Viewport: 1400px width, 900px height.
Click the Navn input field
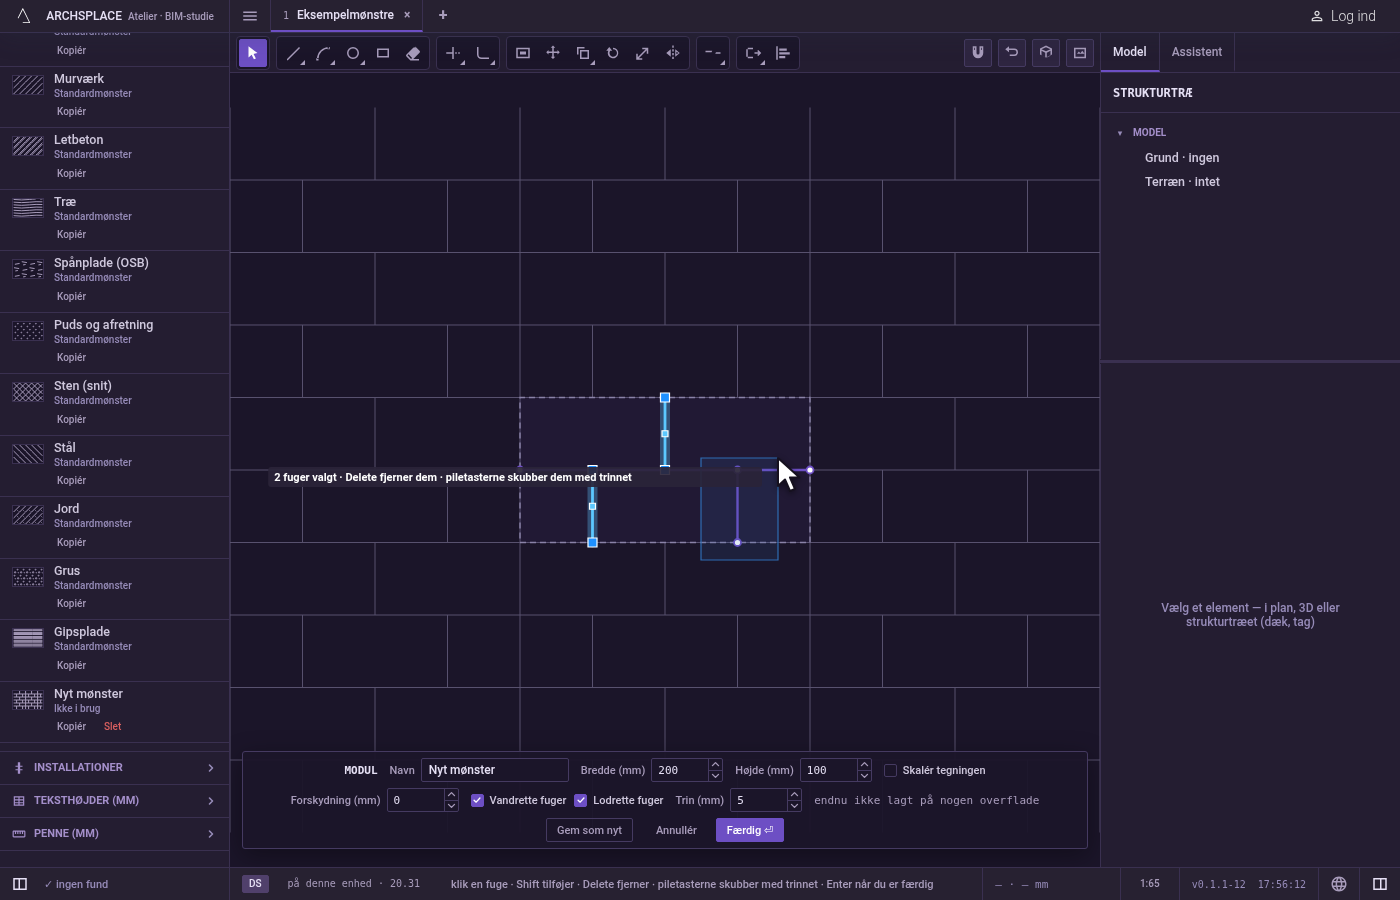pyautogui.click(x=495, y=770)
